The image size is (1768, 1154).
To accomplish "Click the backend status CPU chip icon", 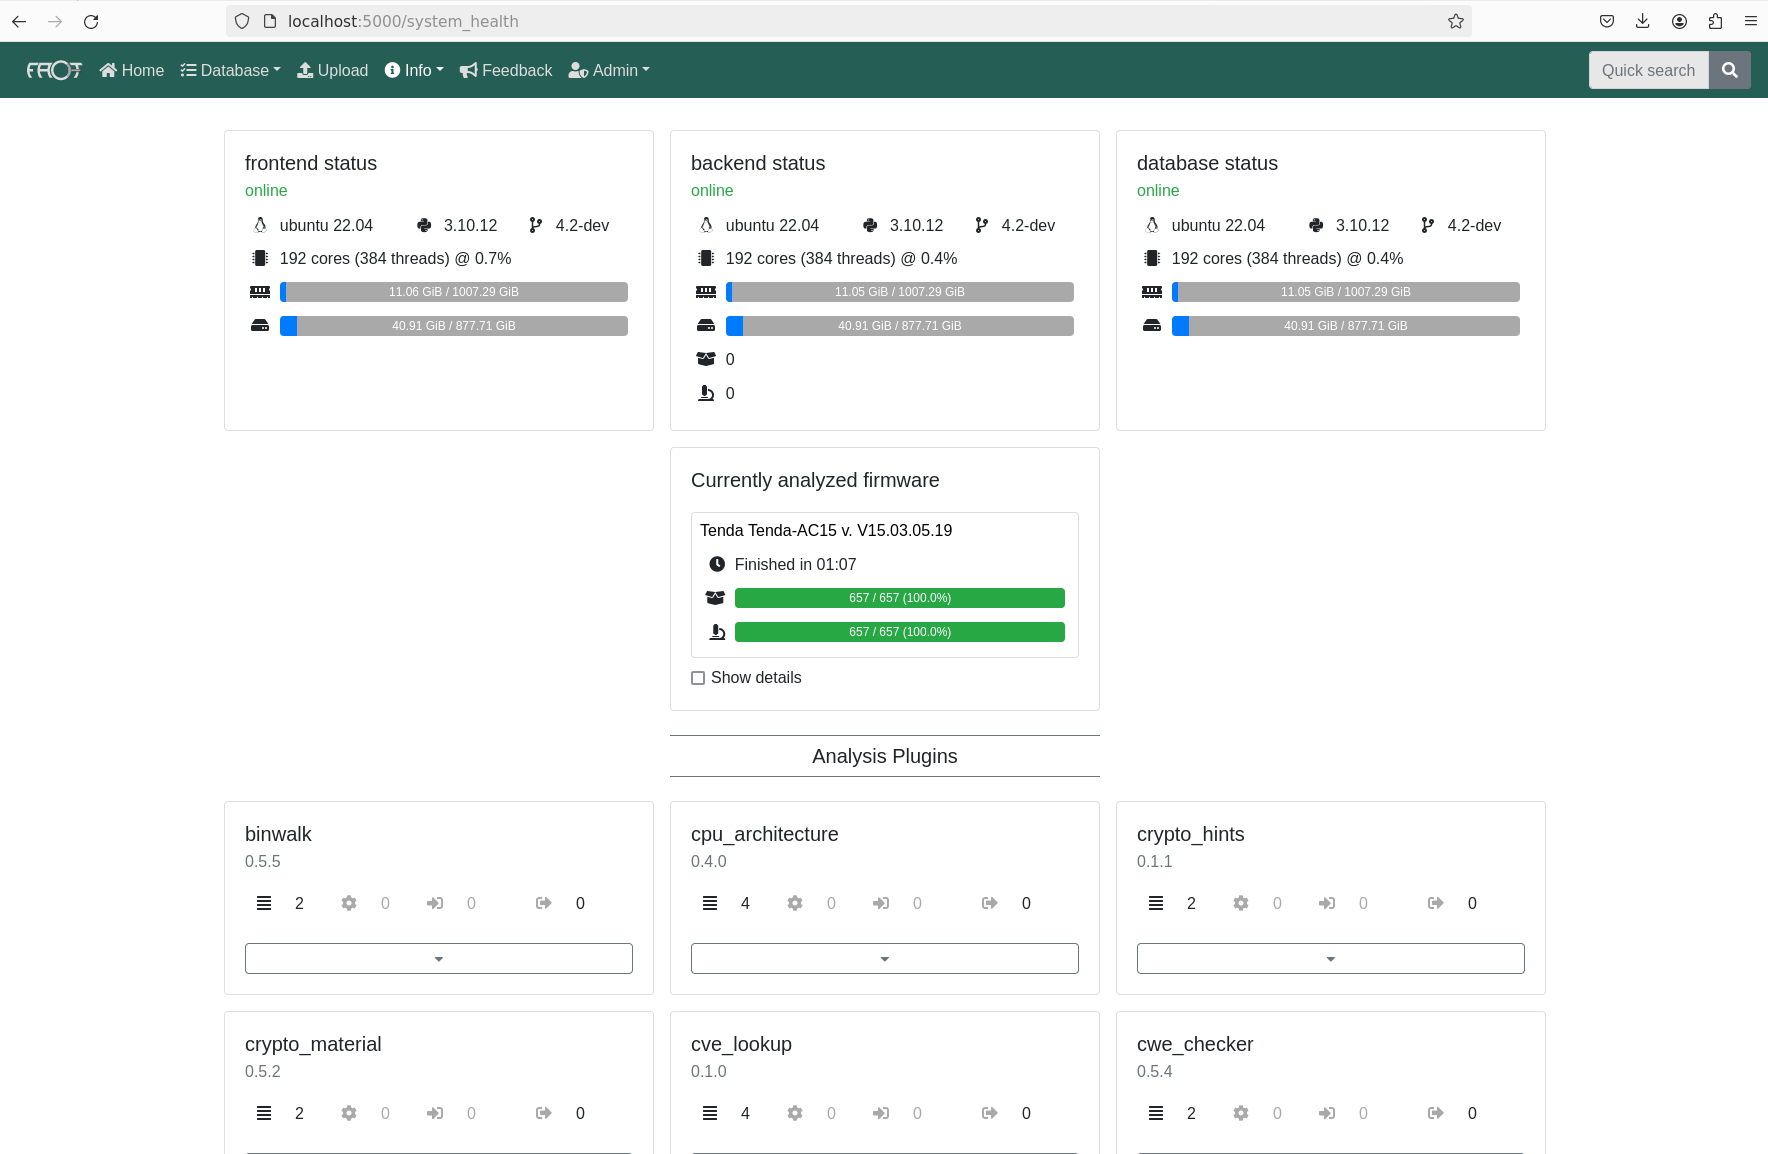I will (x=706, y=258).
